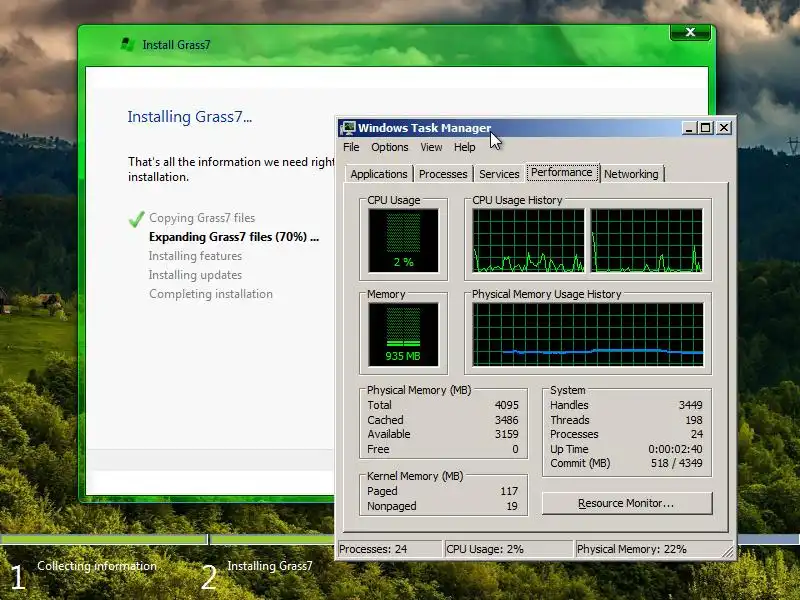Click the green checkmark beside Copying Grass7 files
The height and width of the screenshot is (600, 800).
(136, 219)
